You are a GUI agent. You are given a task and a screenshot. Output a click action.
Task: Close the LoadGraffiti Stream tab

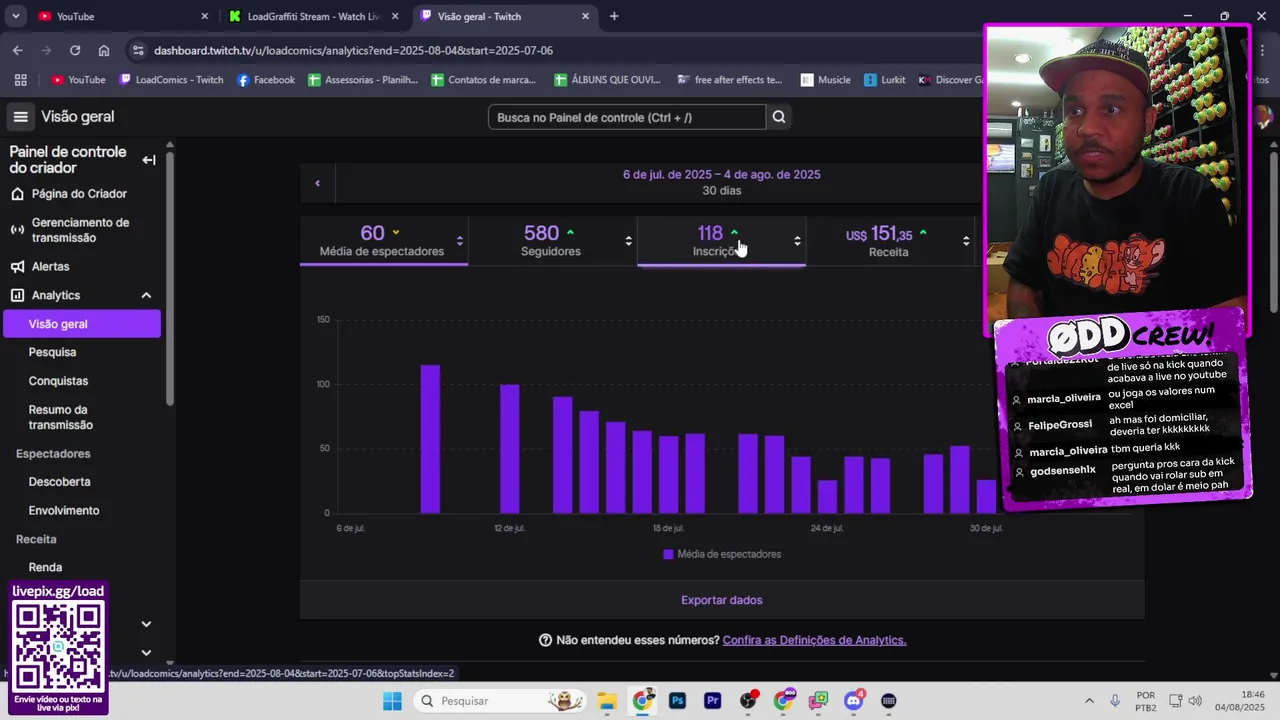tap(395, 16)
